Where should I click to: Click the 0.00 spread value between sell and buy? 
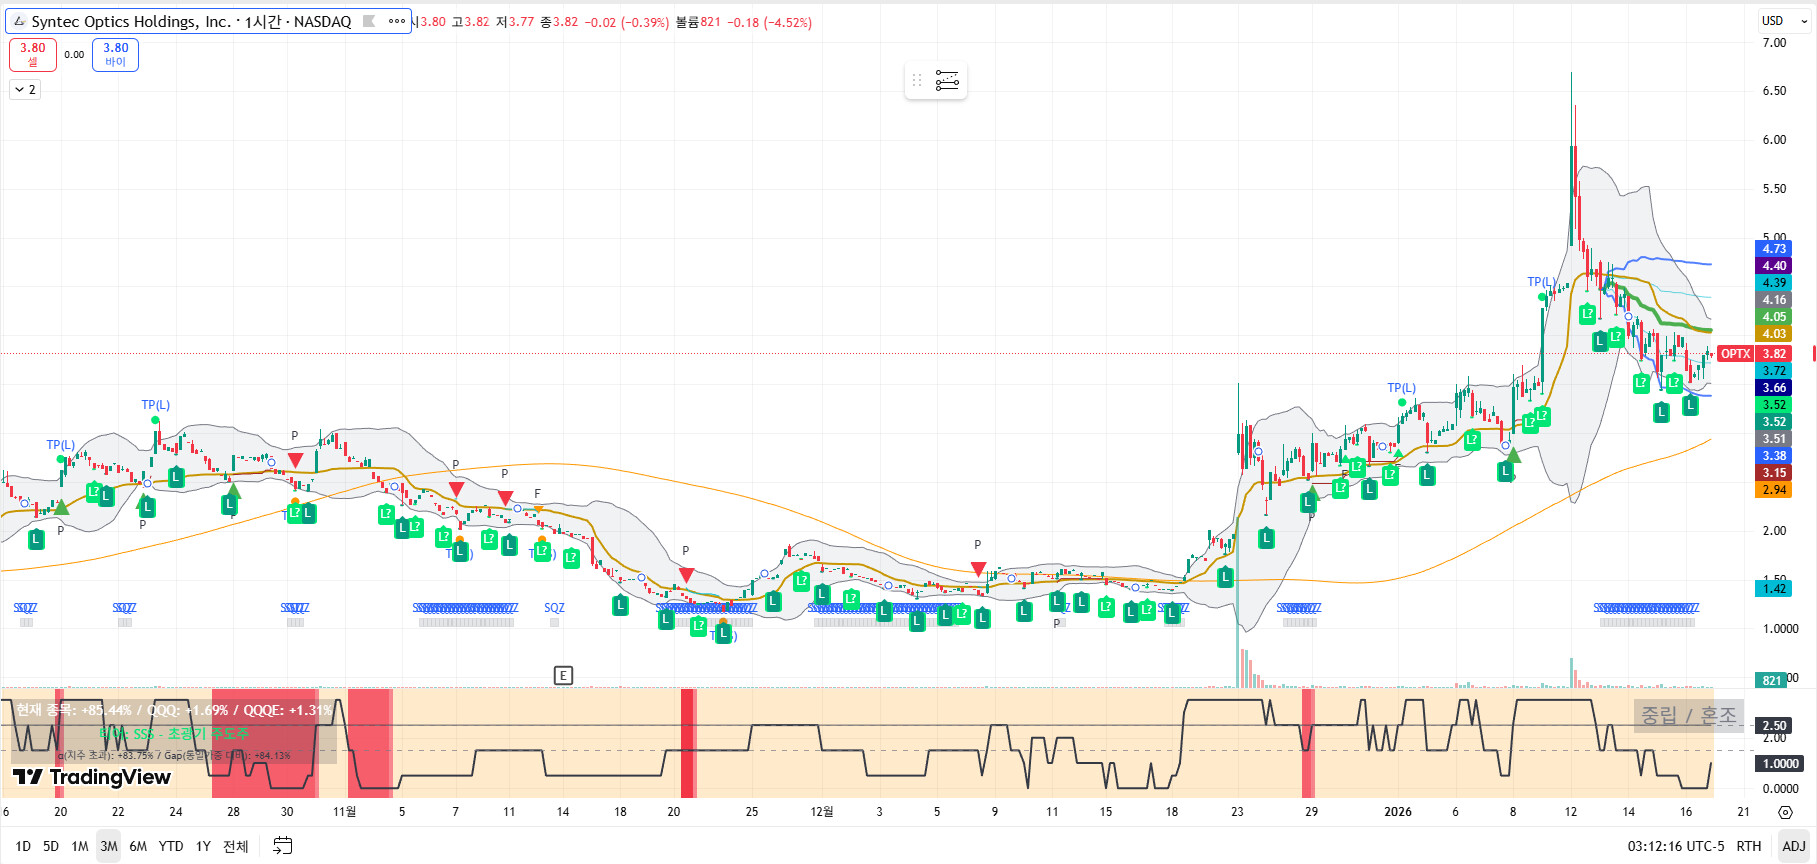pos(74,55)
